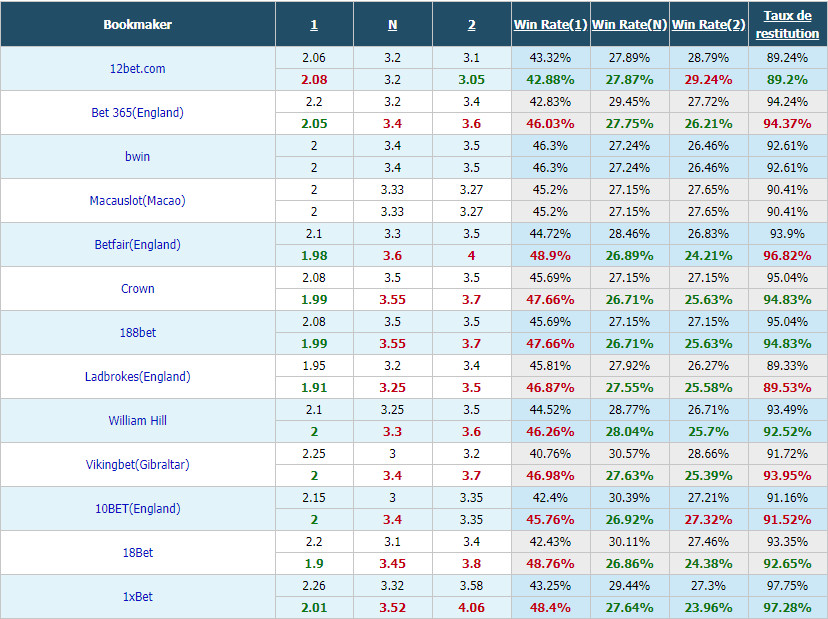Sort by Win Rate(N) header
The image size is (828, 619).
pyautogui.click(x=629, y=24)
